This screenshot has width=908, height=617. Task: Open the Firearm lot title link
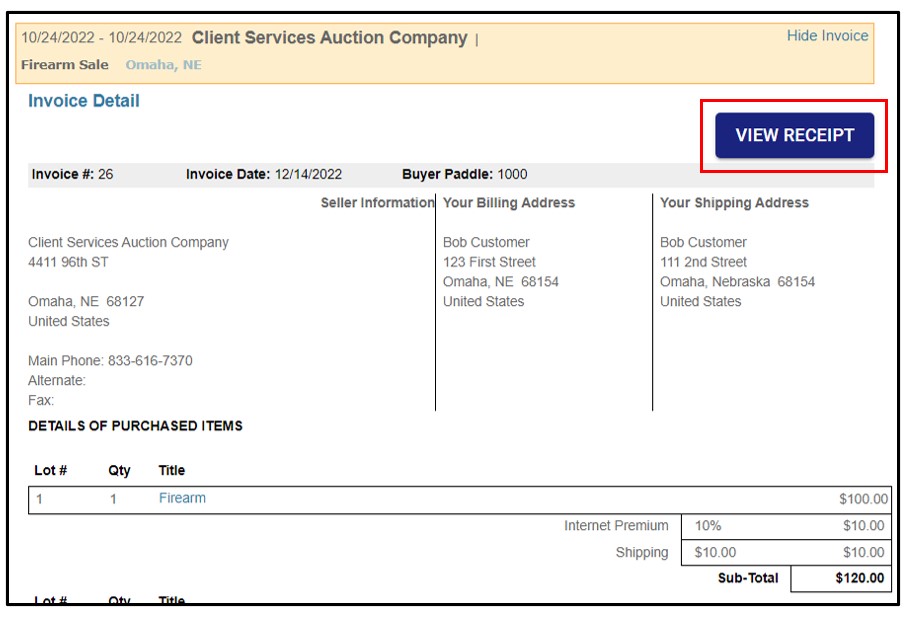click(x=182, y=498)
